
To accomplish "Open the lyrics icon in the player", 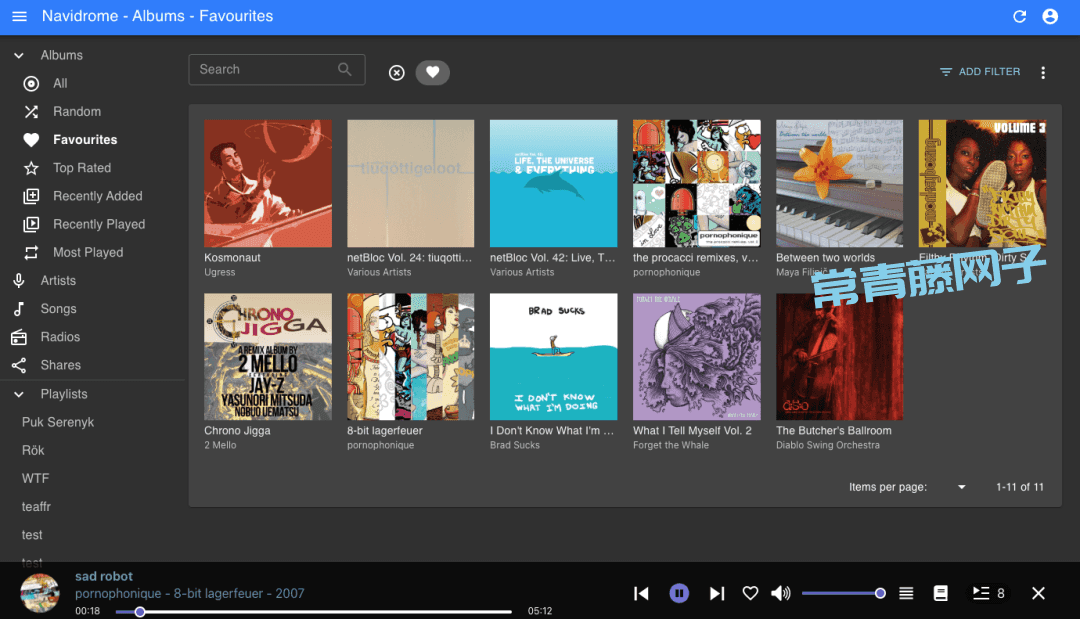I will 940,594.
